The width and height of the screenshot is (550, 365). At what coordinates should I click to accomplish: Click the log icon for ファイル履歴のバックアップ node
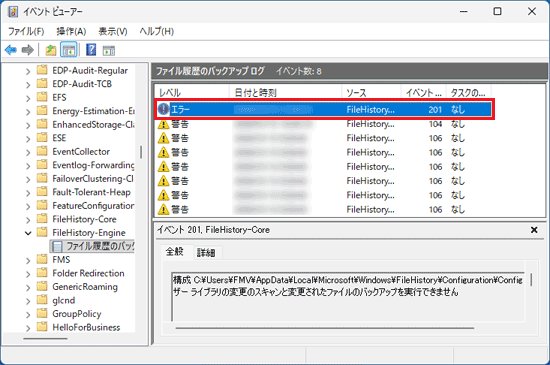pos(57,246)
